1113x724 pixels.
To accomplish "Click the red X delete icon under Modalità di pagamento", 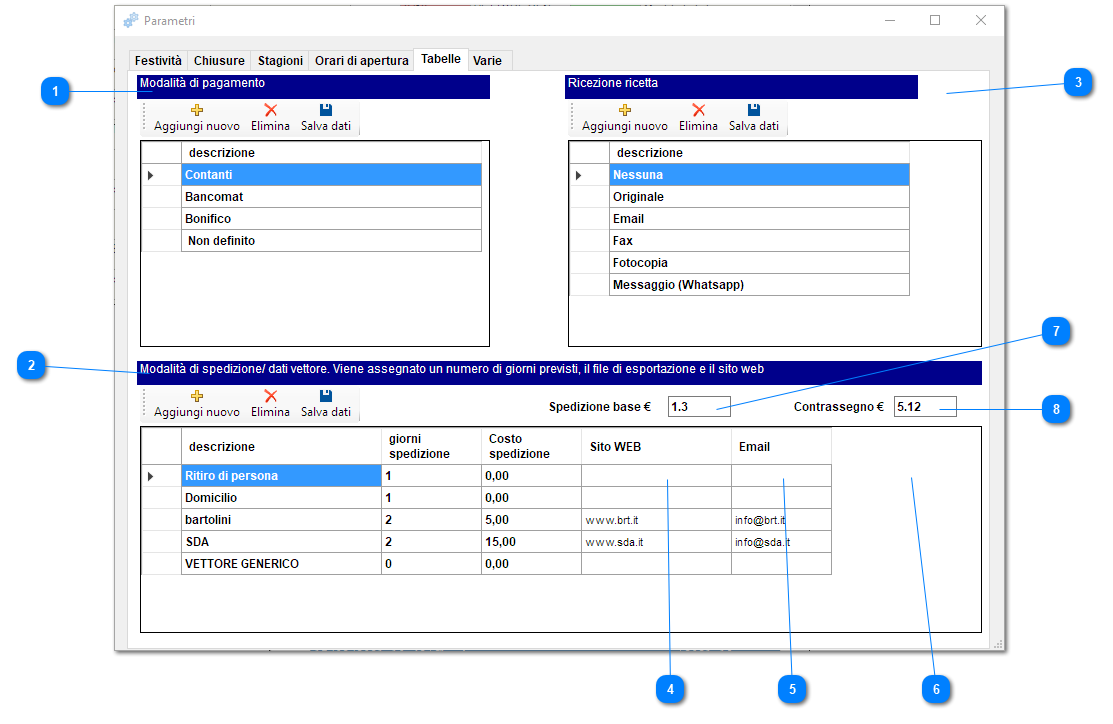I will pos(270,110).
